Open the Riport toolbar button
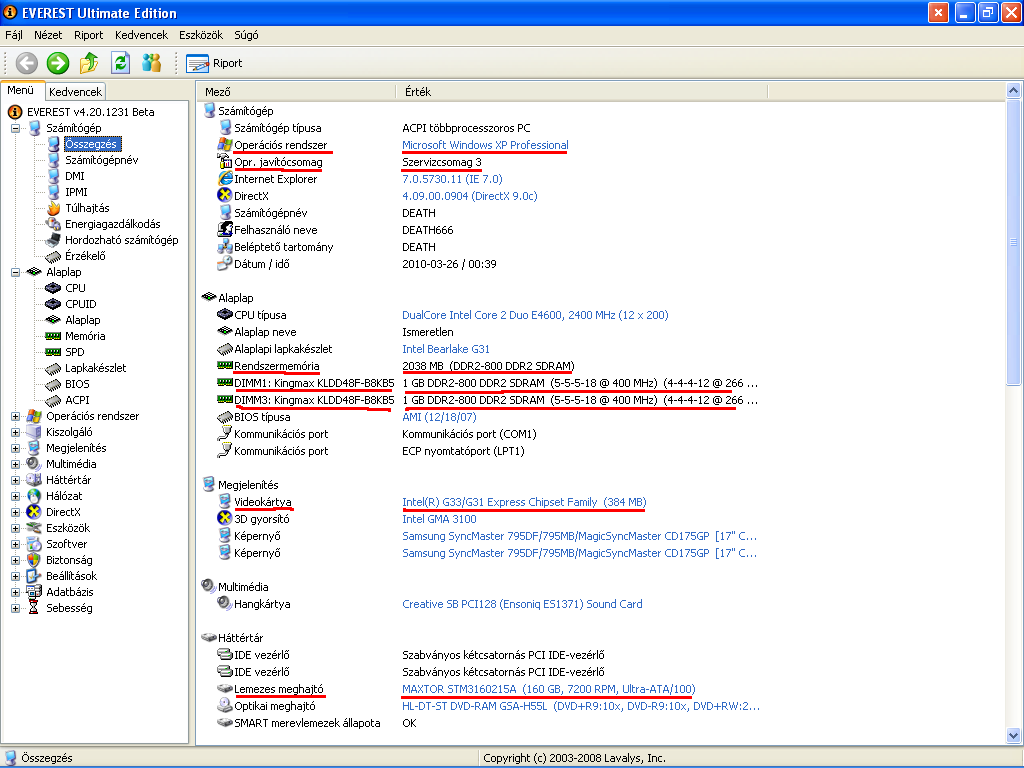This screenshot has width=1024, height=768. [214, 63]
